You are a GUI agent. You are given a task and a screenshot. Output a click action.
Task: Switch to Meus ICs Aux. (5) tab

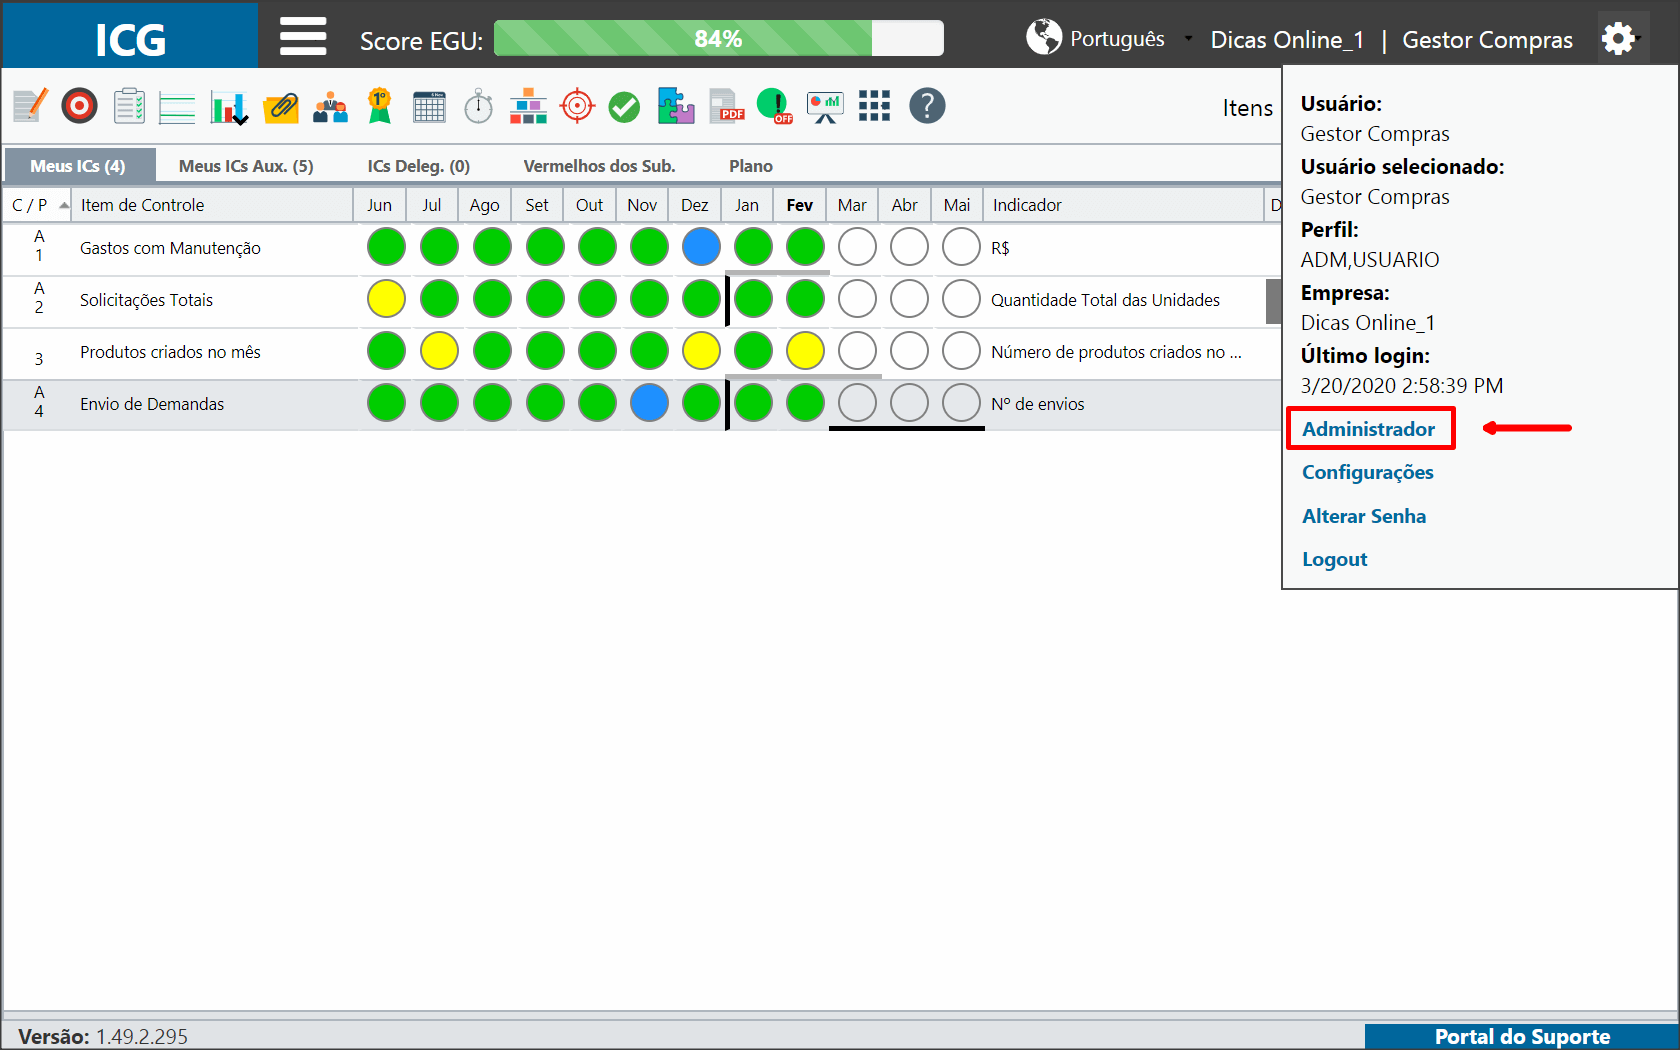(246, 166)
